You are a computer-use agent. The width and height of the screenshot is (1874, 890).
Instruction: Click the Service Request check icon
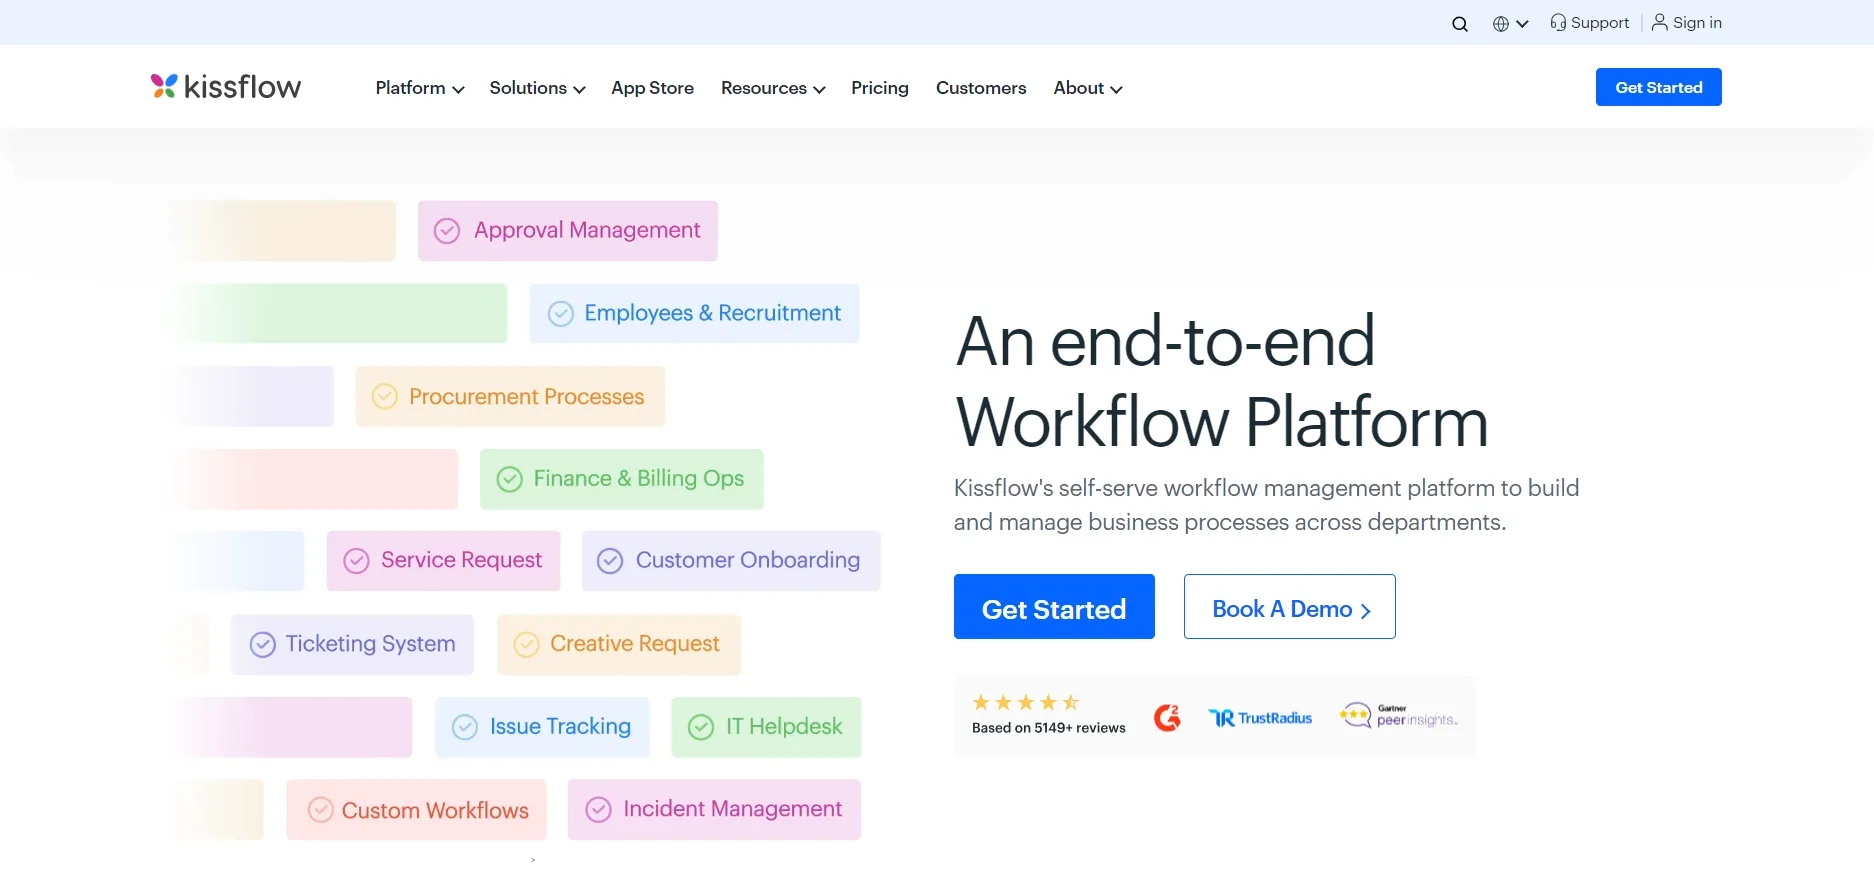tap(357, 561)
